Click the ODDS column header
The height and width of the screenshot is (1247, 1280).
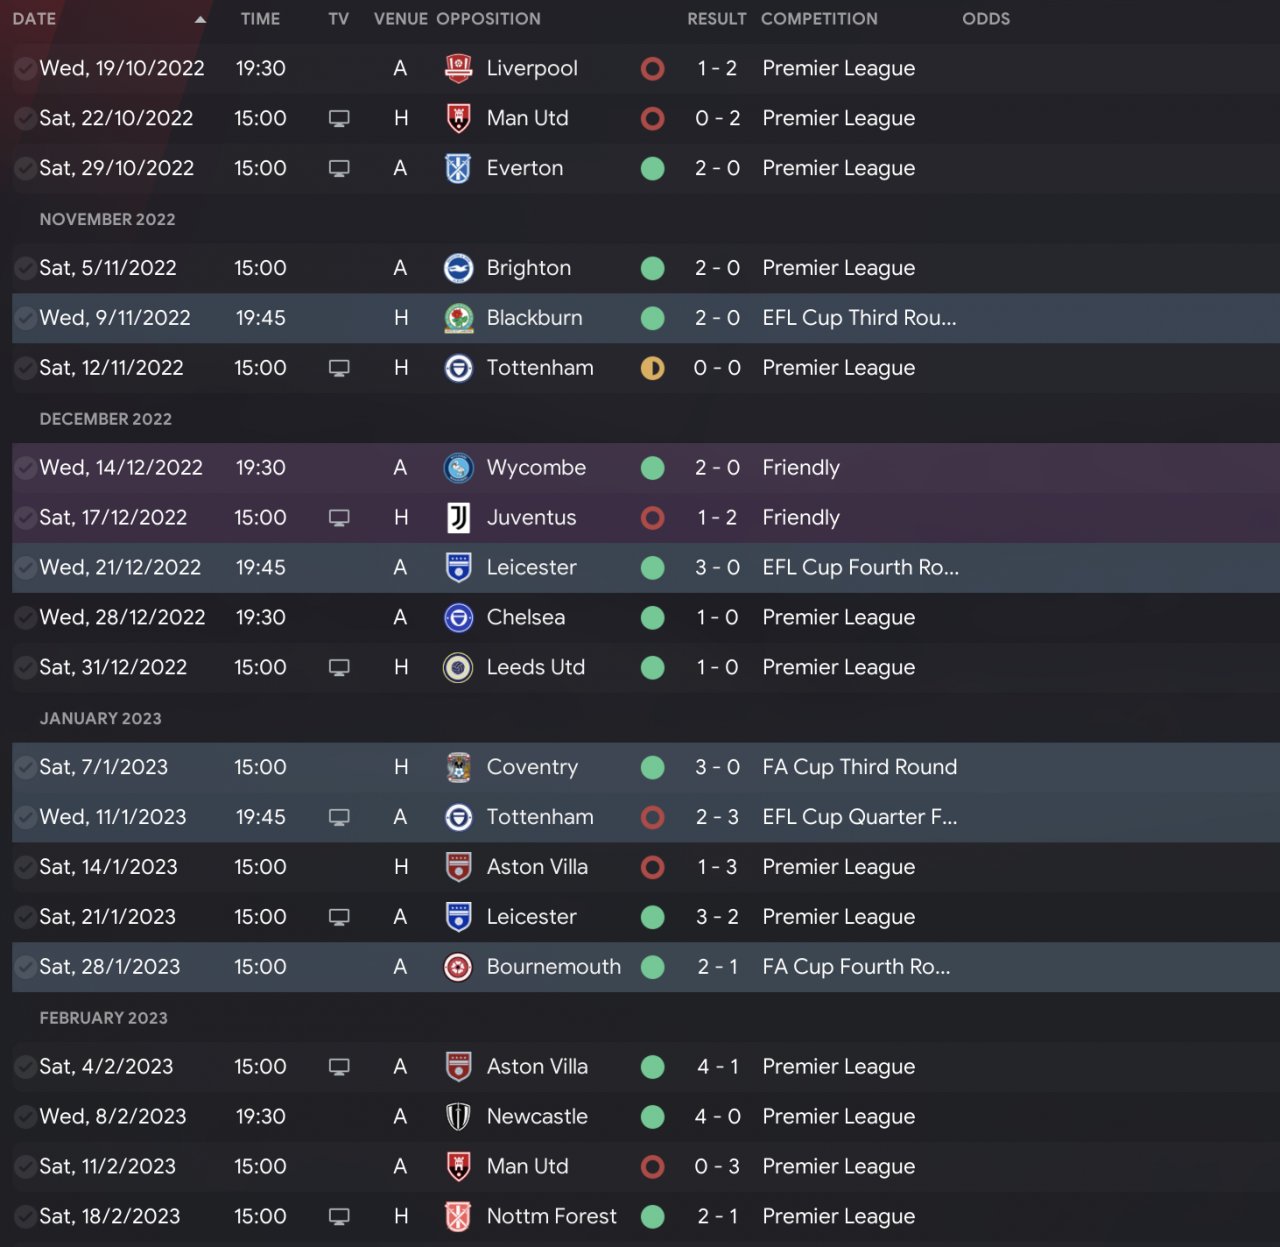(x=985, y=19)
